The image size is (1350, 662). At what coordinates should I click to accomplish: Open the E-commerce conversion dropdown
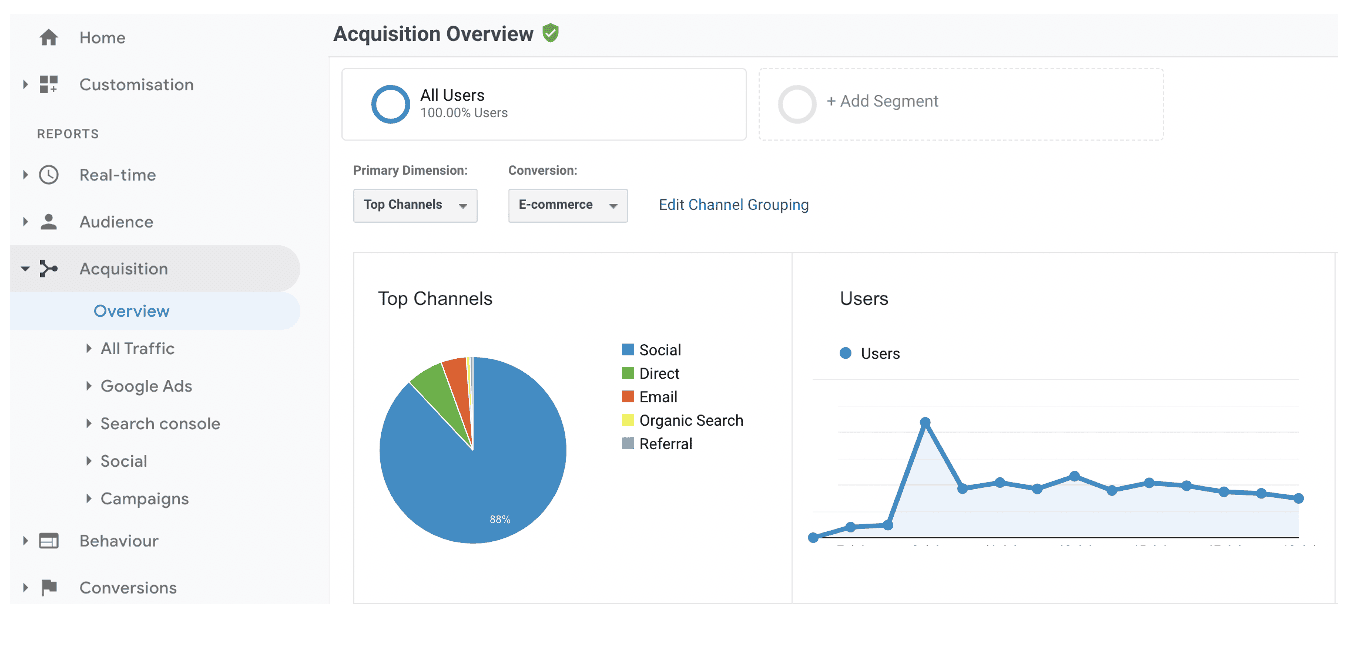coord(567,205)
